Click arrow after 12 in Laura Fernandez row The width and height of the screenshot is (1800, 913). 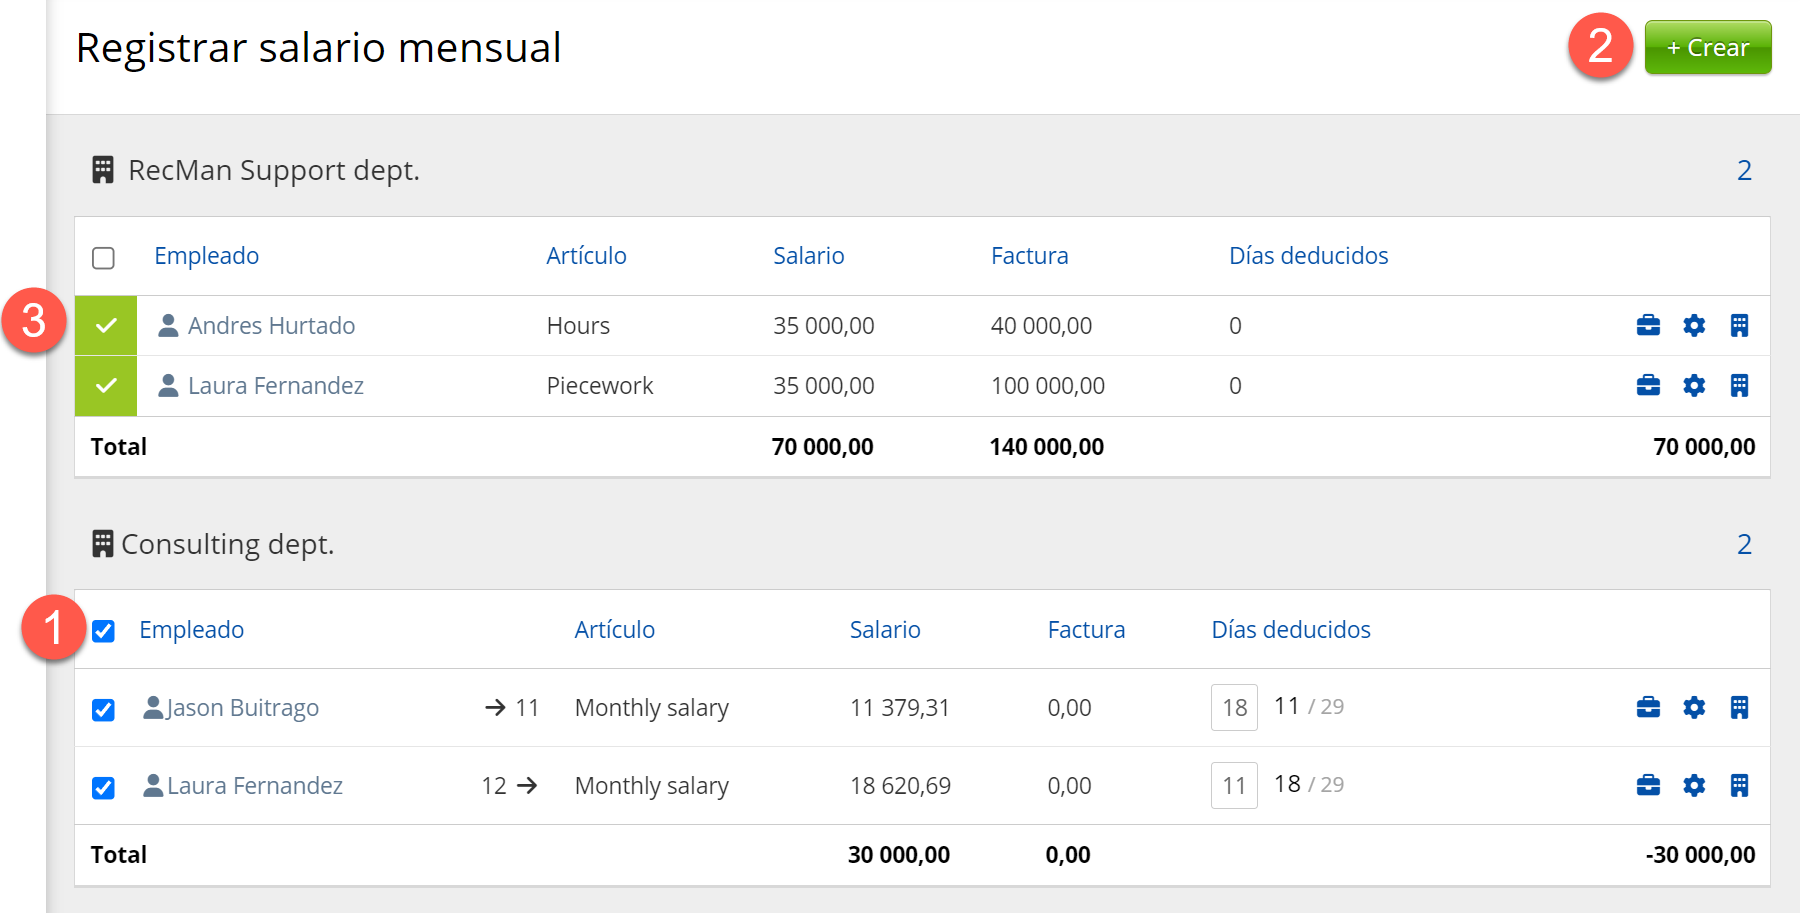tap(527, 786)
